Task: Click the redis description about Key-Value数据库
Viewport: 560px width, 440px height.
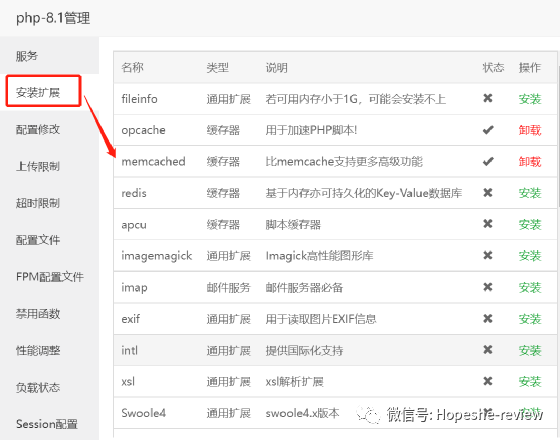Action: (x=364, y=193)
